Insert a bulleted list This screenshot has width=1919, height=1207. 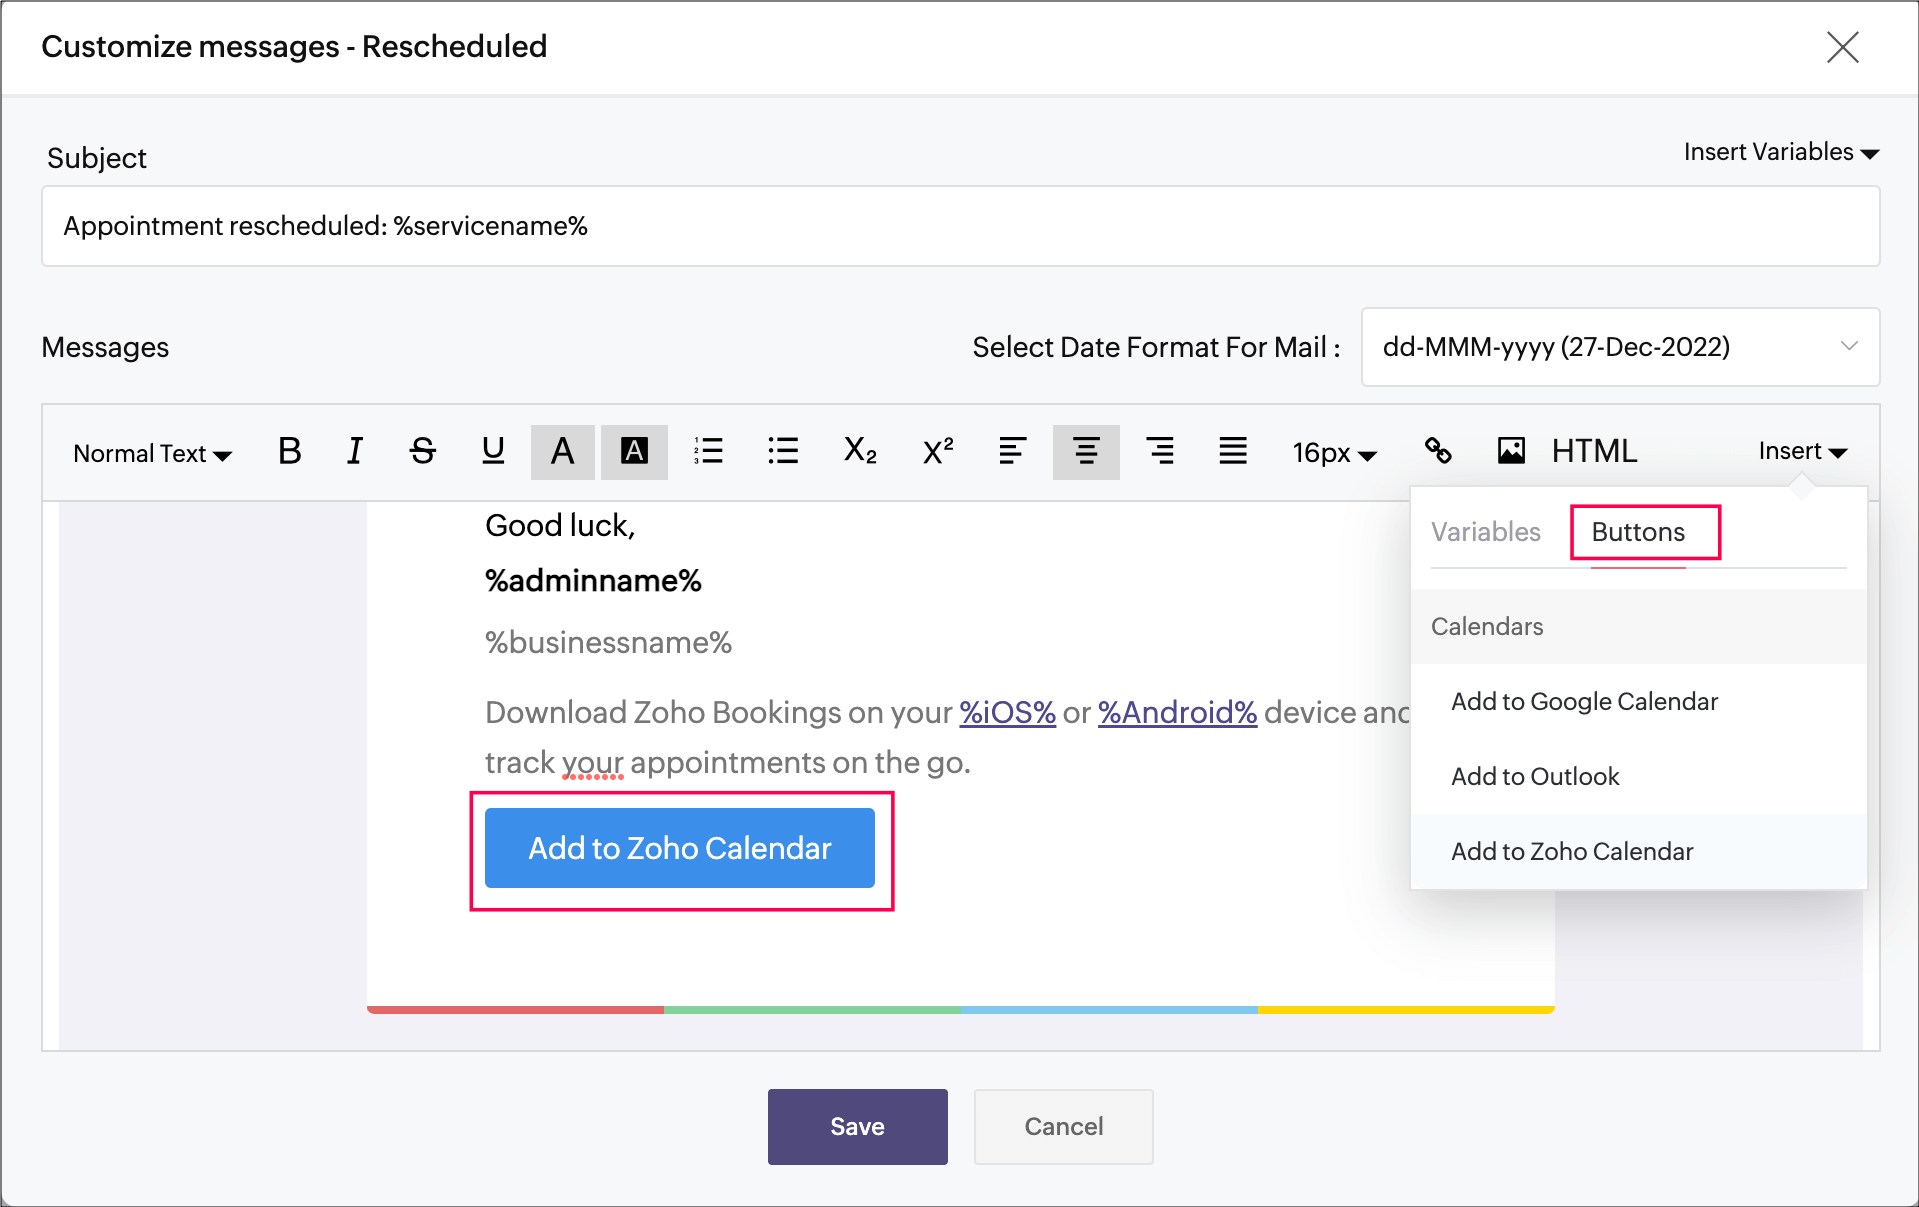(x=783, y=452)
